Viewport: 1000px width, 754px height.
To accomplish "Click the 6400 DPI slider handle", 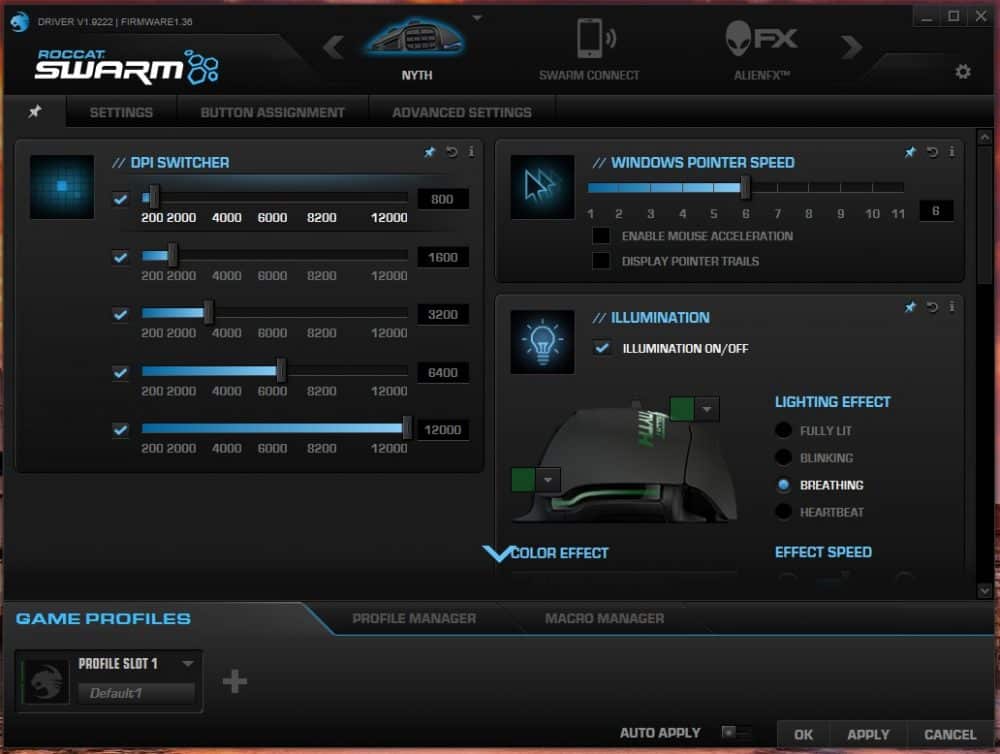I will click(281, 371).
